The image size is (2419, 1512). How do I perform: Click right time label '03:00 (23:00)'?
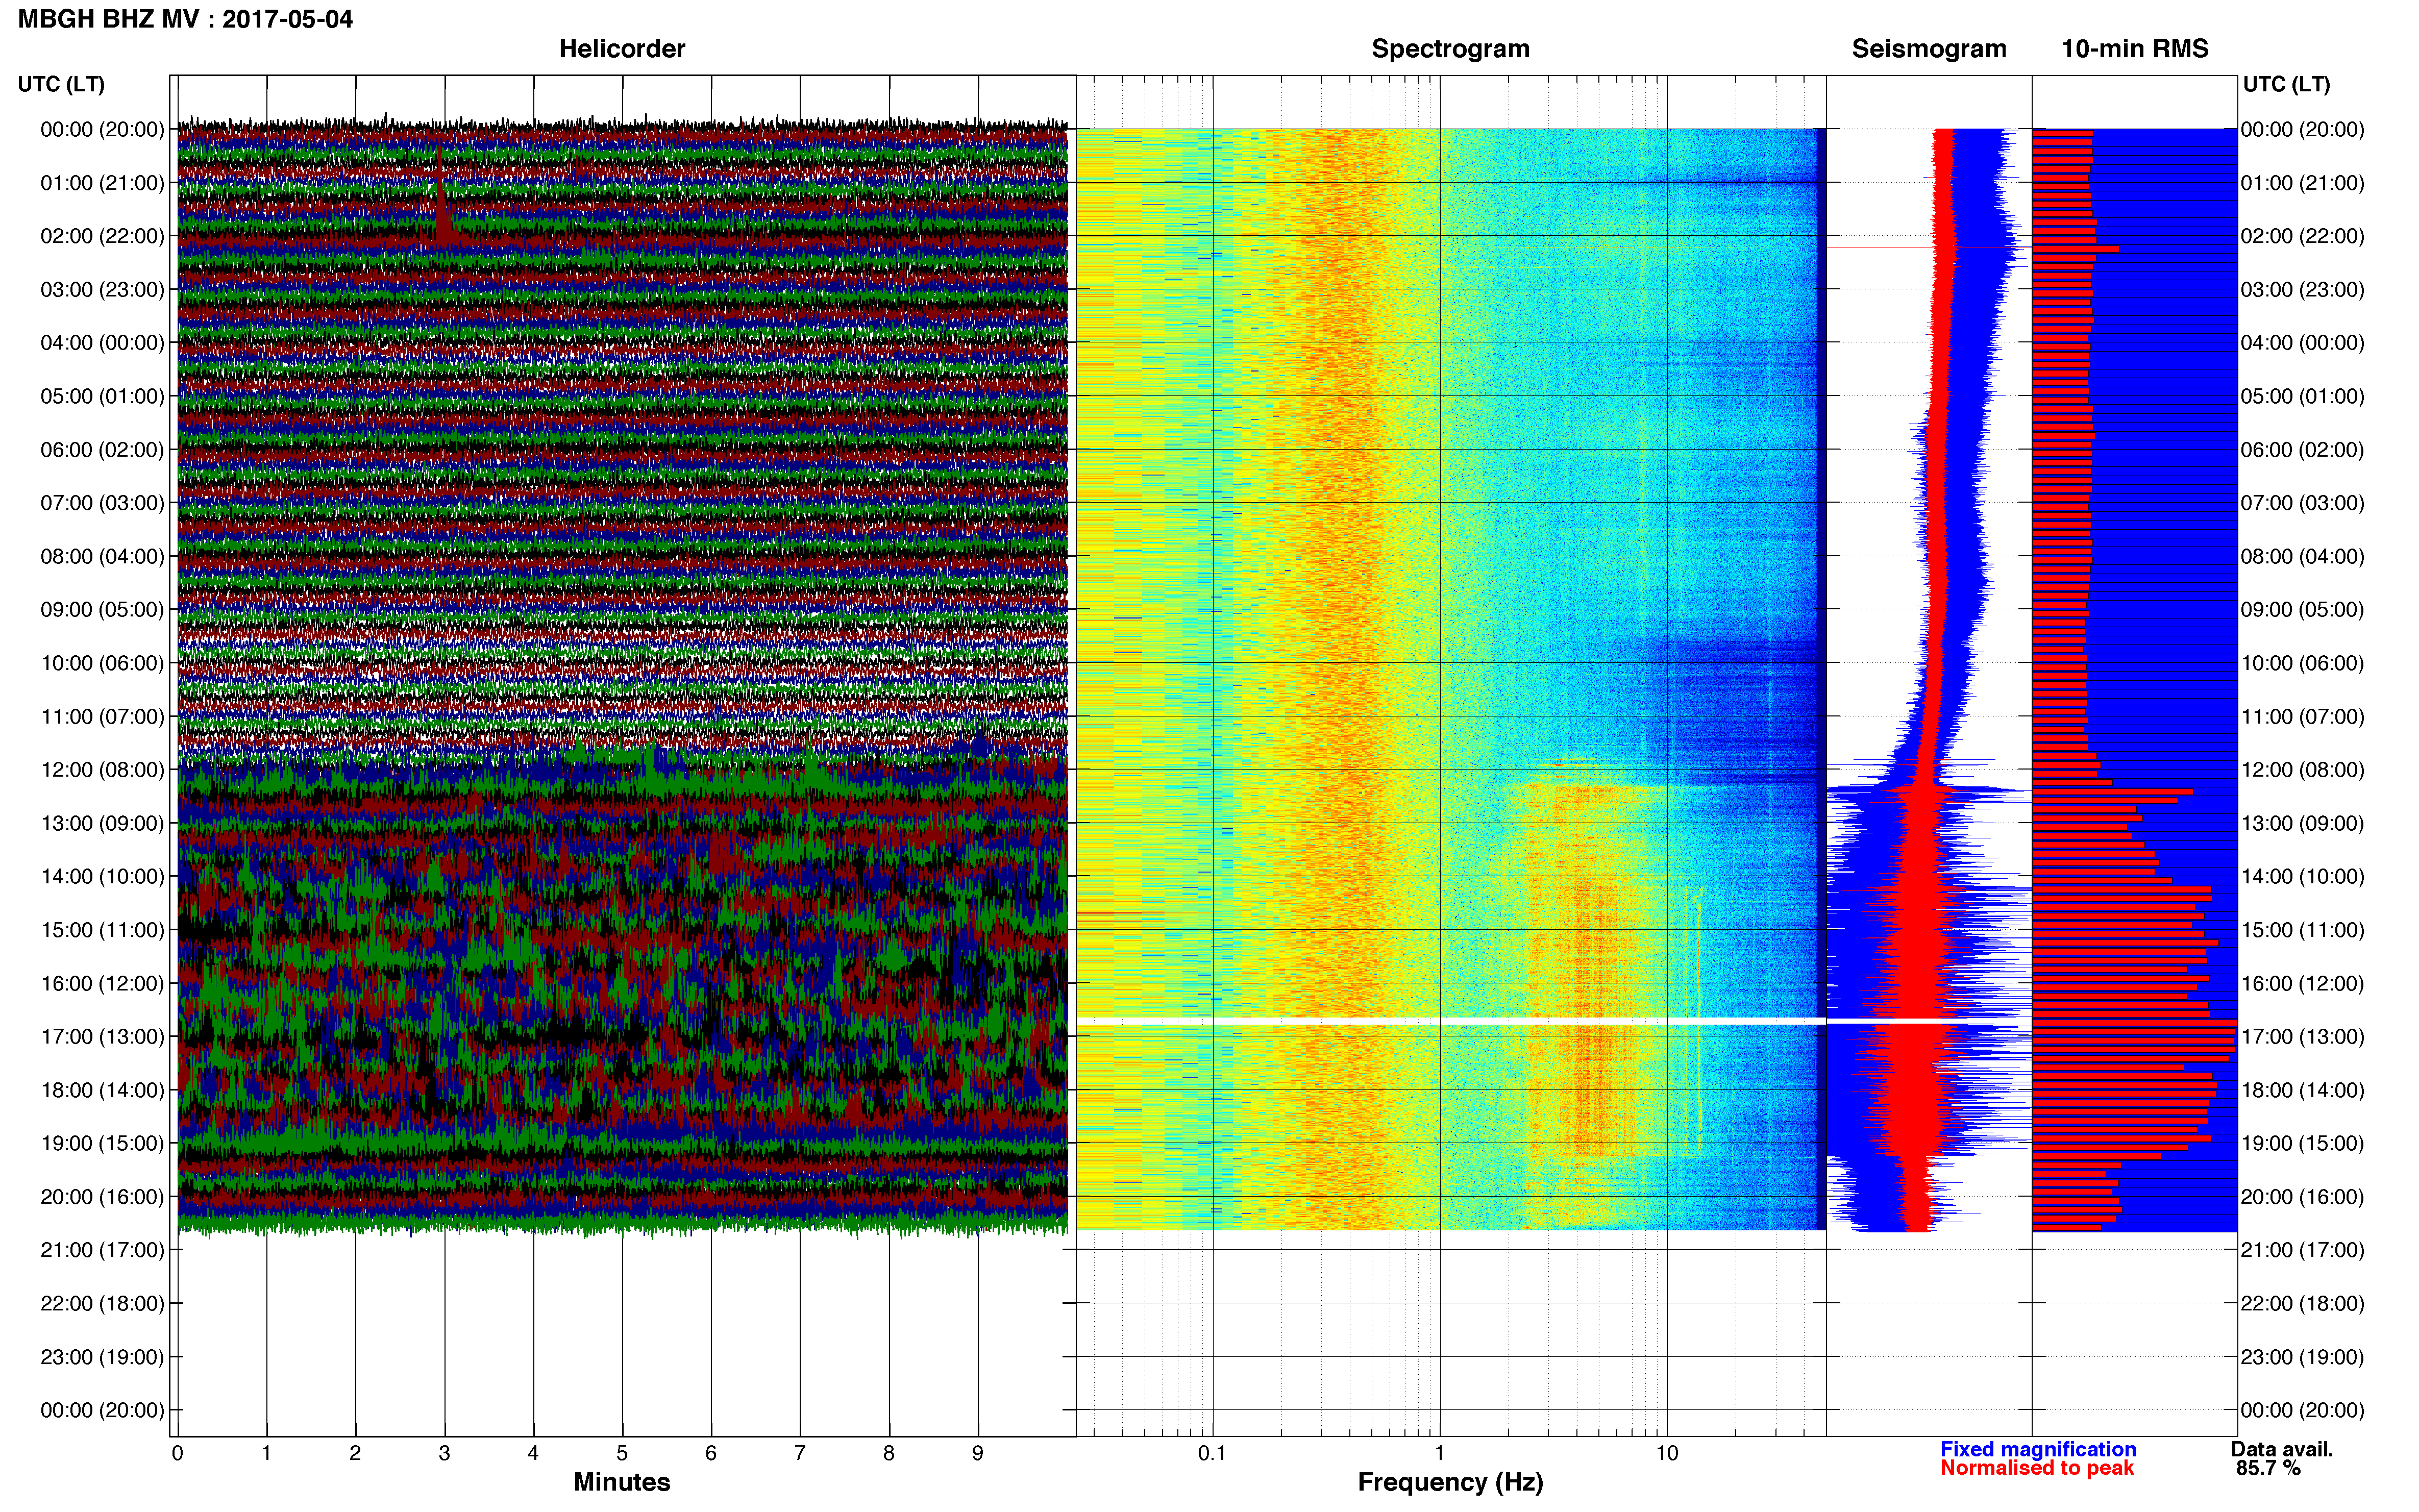[x=2302, y=290]
